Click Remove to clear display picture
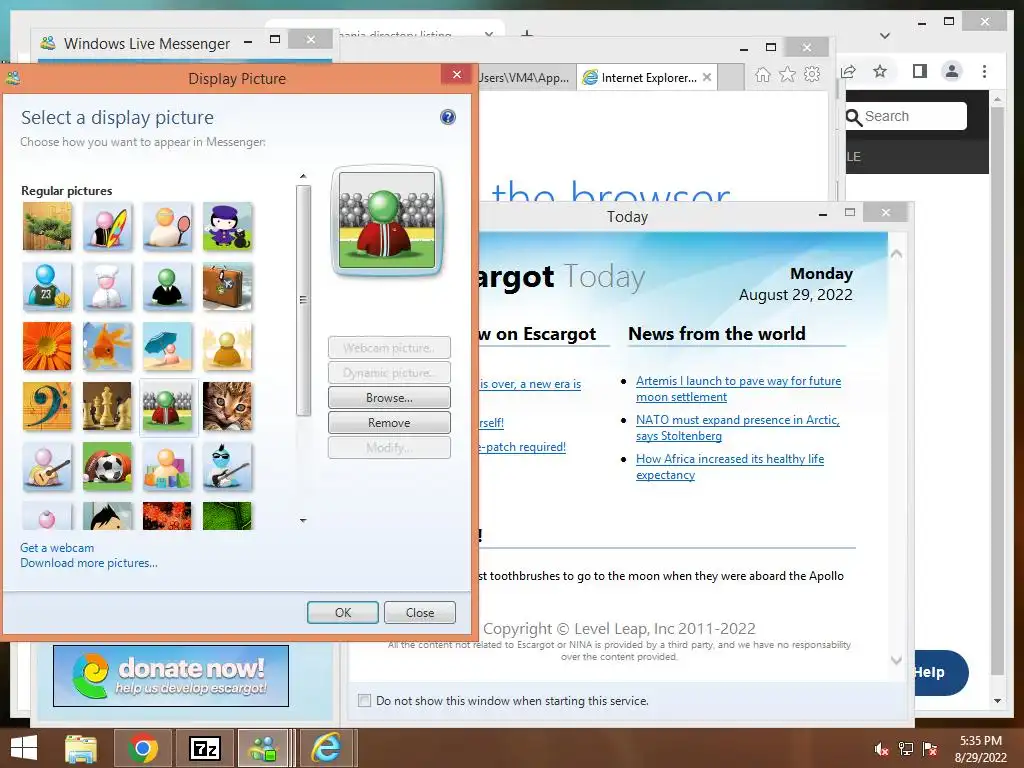The image size is (1024, 768). pyautogui.click(x=389, y=423)
